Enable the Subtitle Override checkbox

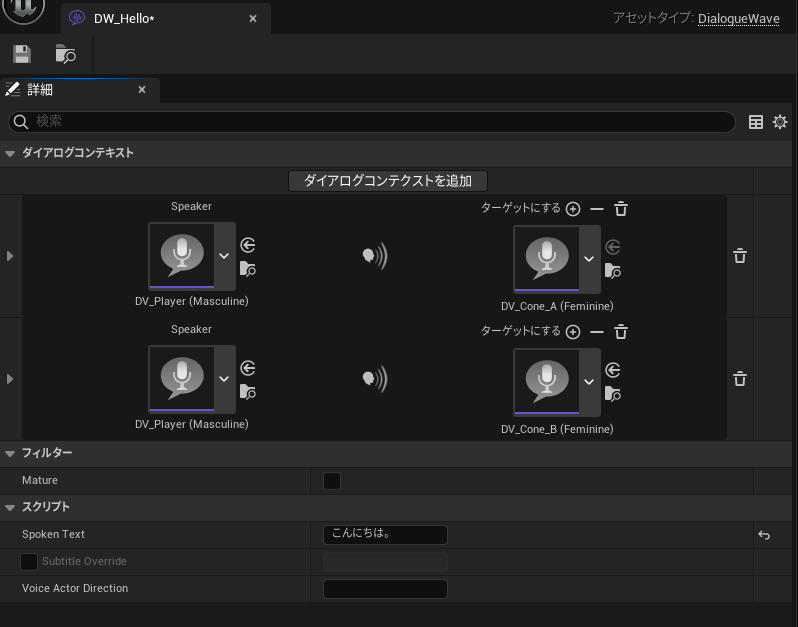pyautogui.click(x=28, y=562)
